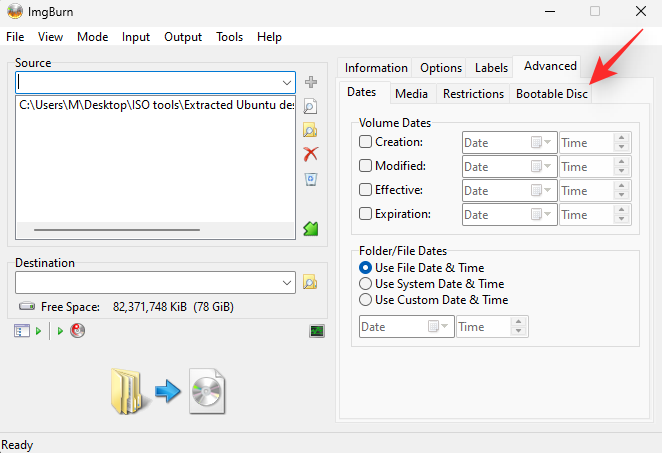
Task: Open the View menu
Action: coord(50,37)
